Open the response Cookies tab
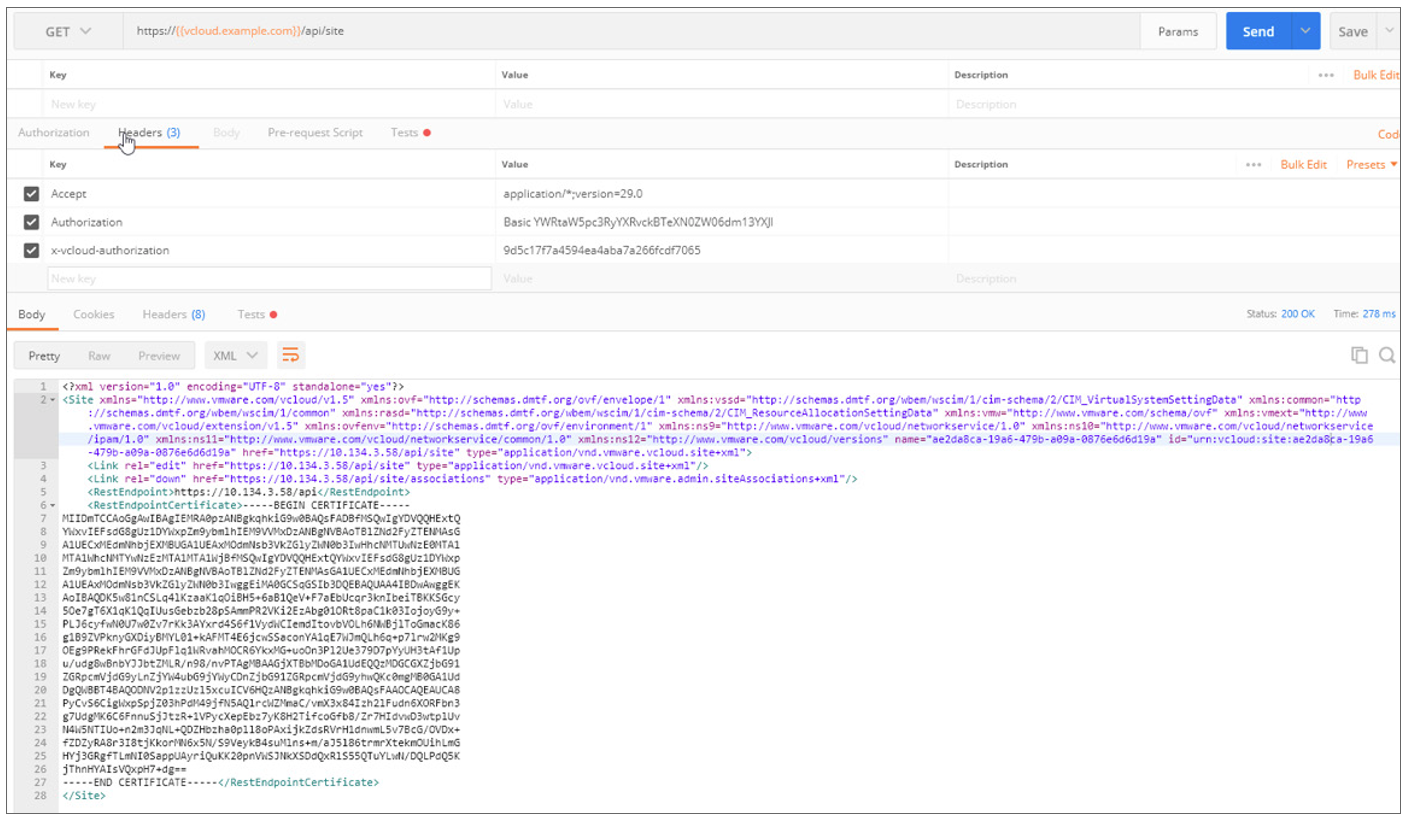This screenshot has height=819, width=1408. pyautogui.click(x=93, y=313)
